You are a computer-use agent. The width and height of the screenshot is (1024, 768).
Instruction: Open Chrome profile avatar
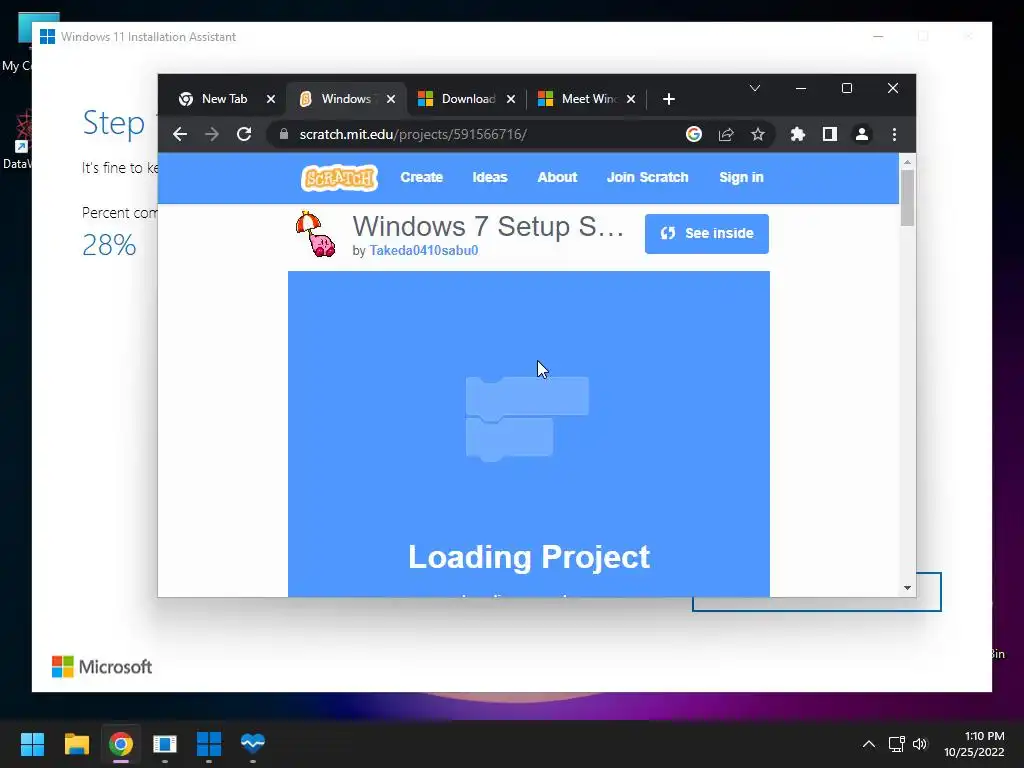[x=862, y=135]
